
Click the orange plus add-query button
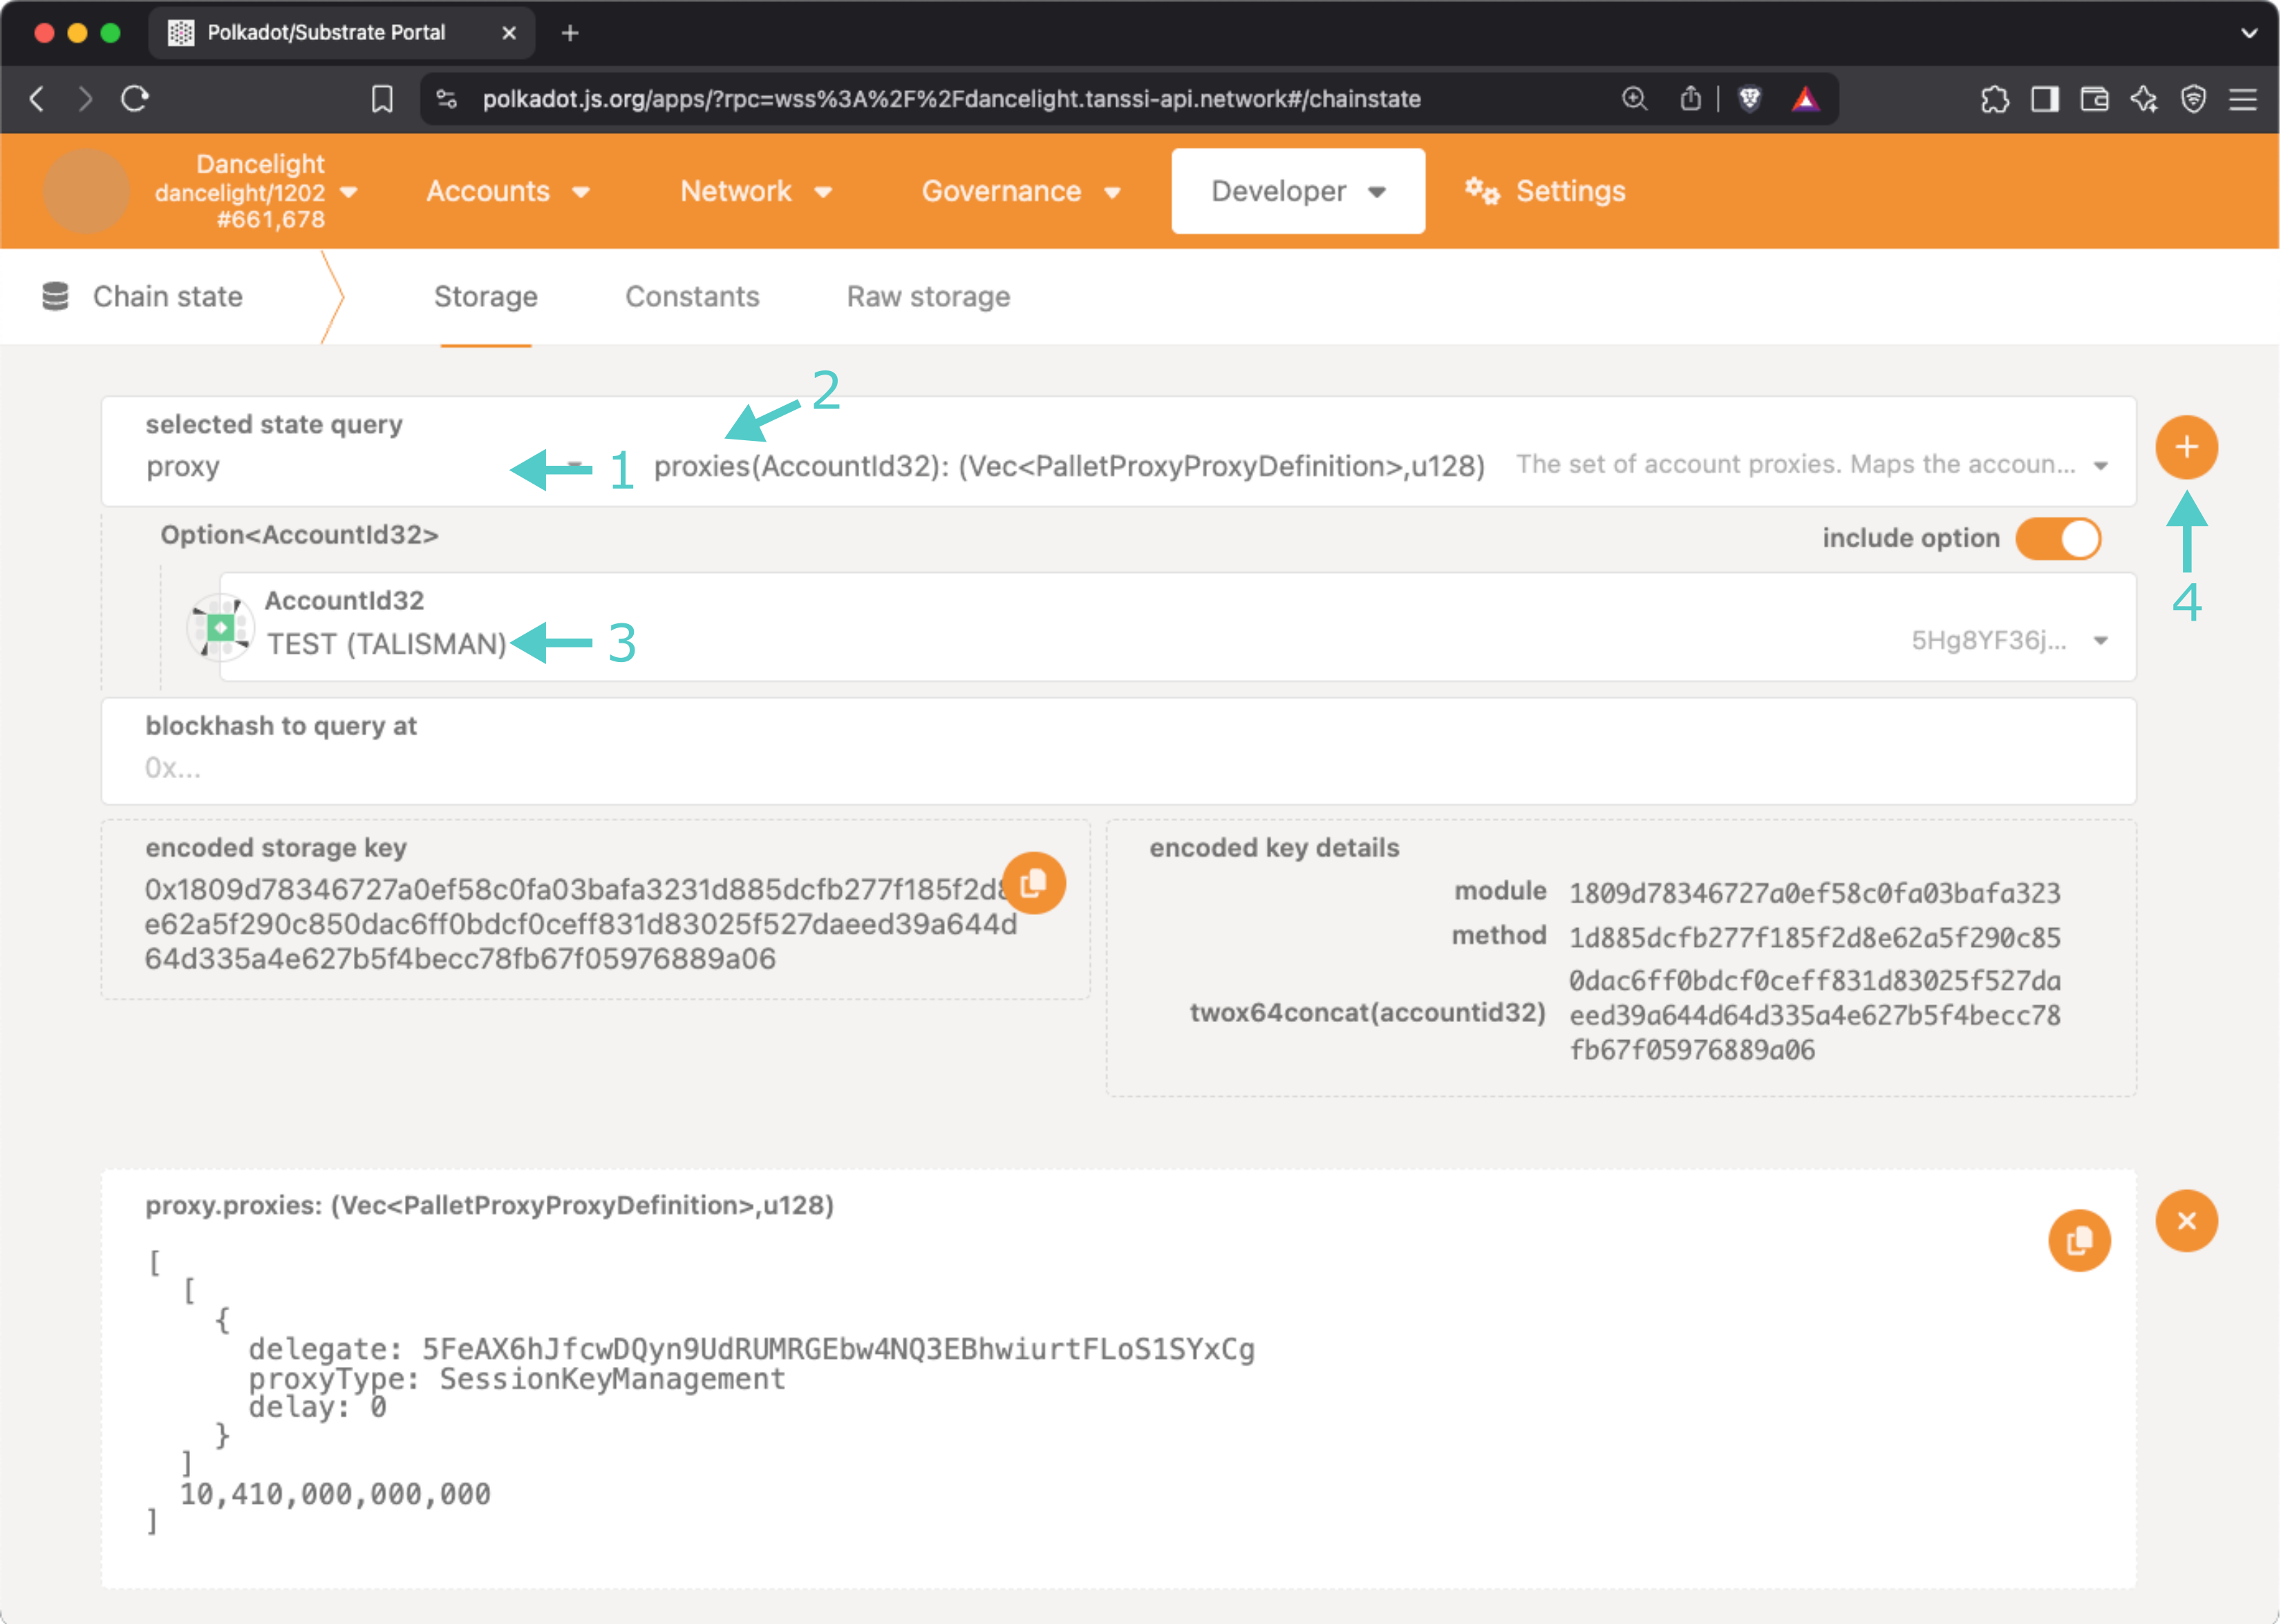pos(2186,447)
